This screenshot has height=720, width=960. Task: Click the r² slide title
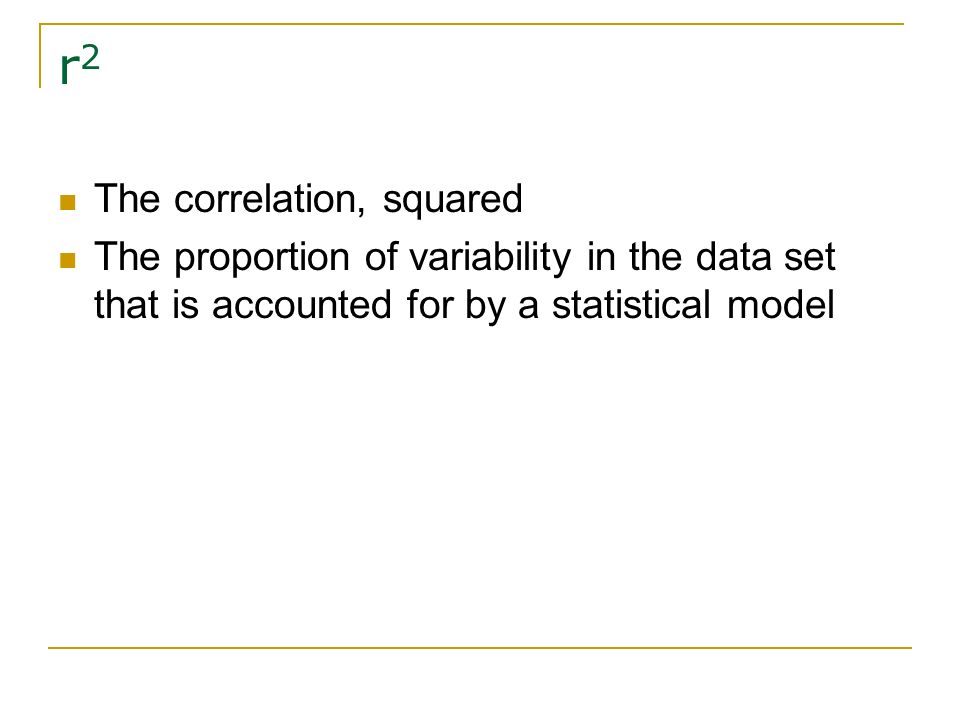pos(80,66)
